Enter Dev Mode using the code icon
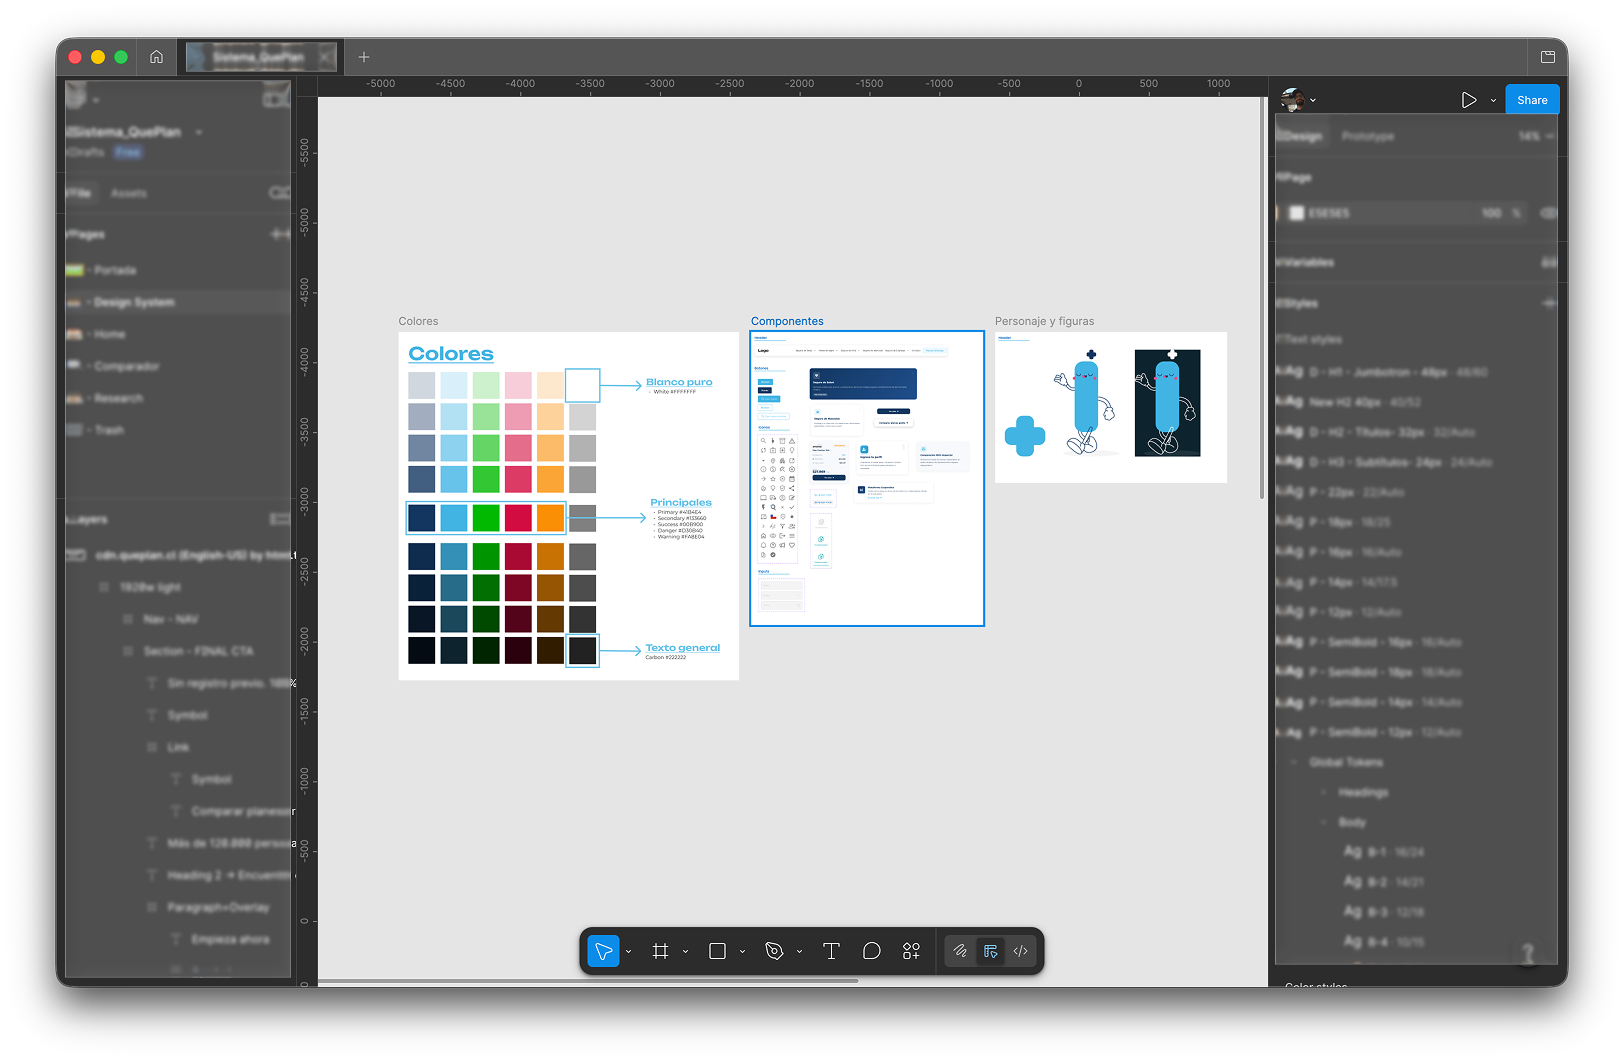The image size is (1624, 1061). [x=1020, y=951]
